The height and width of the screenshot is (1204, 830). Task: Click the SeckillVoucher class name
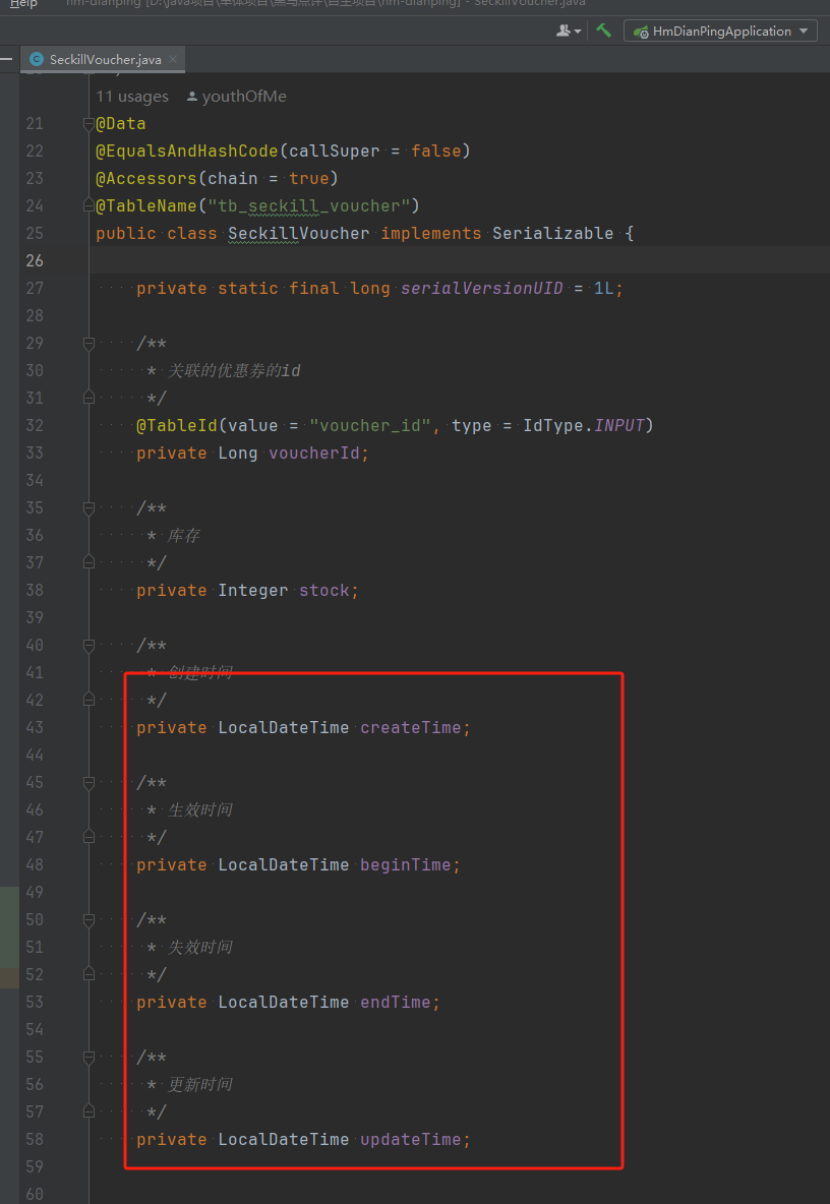coord(299,233)
